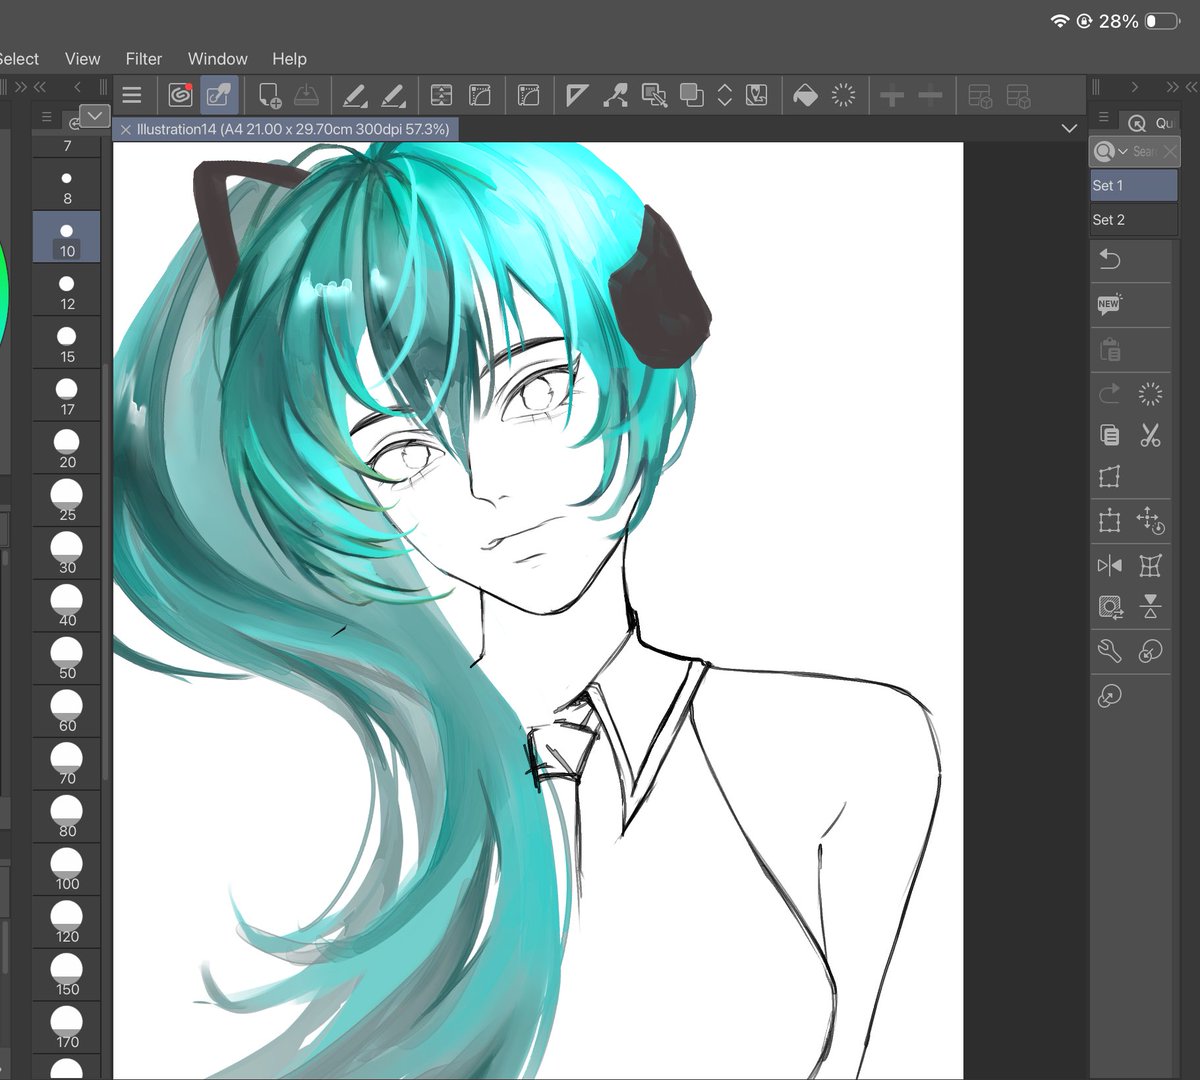Select brush size 100
Viewport: 1200px width, 1080px height.
(x=67, y=868)
